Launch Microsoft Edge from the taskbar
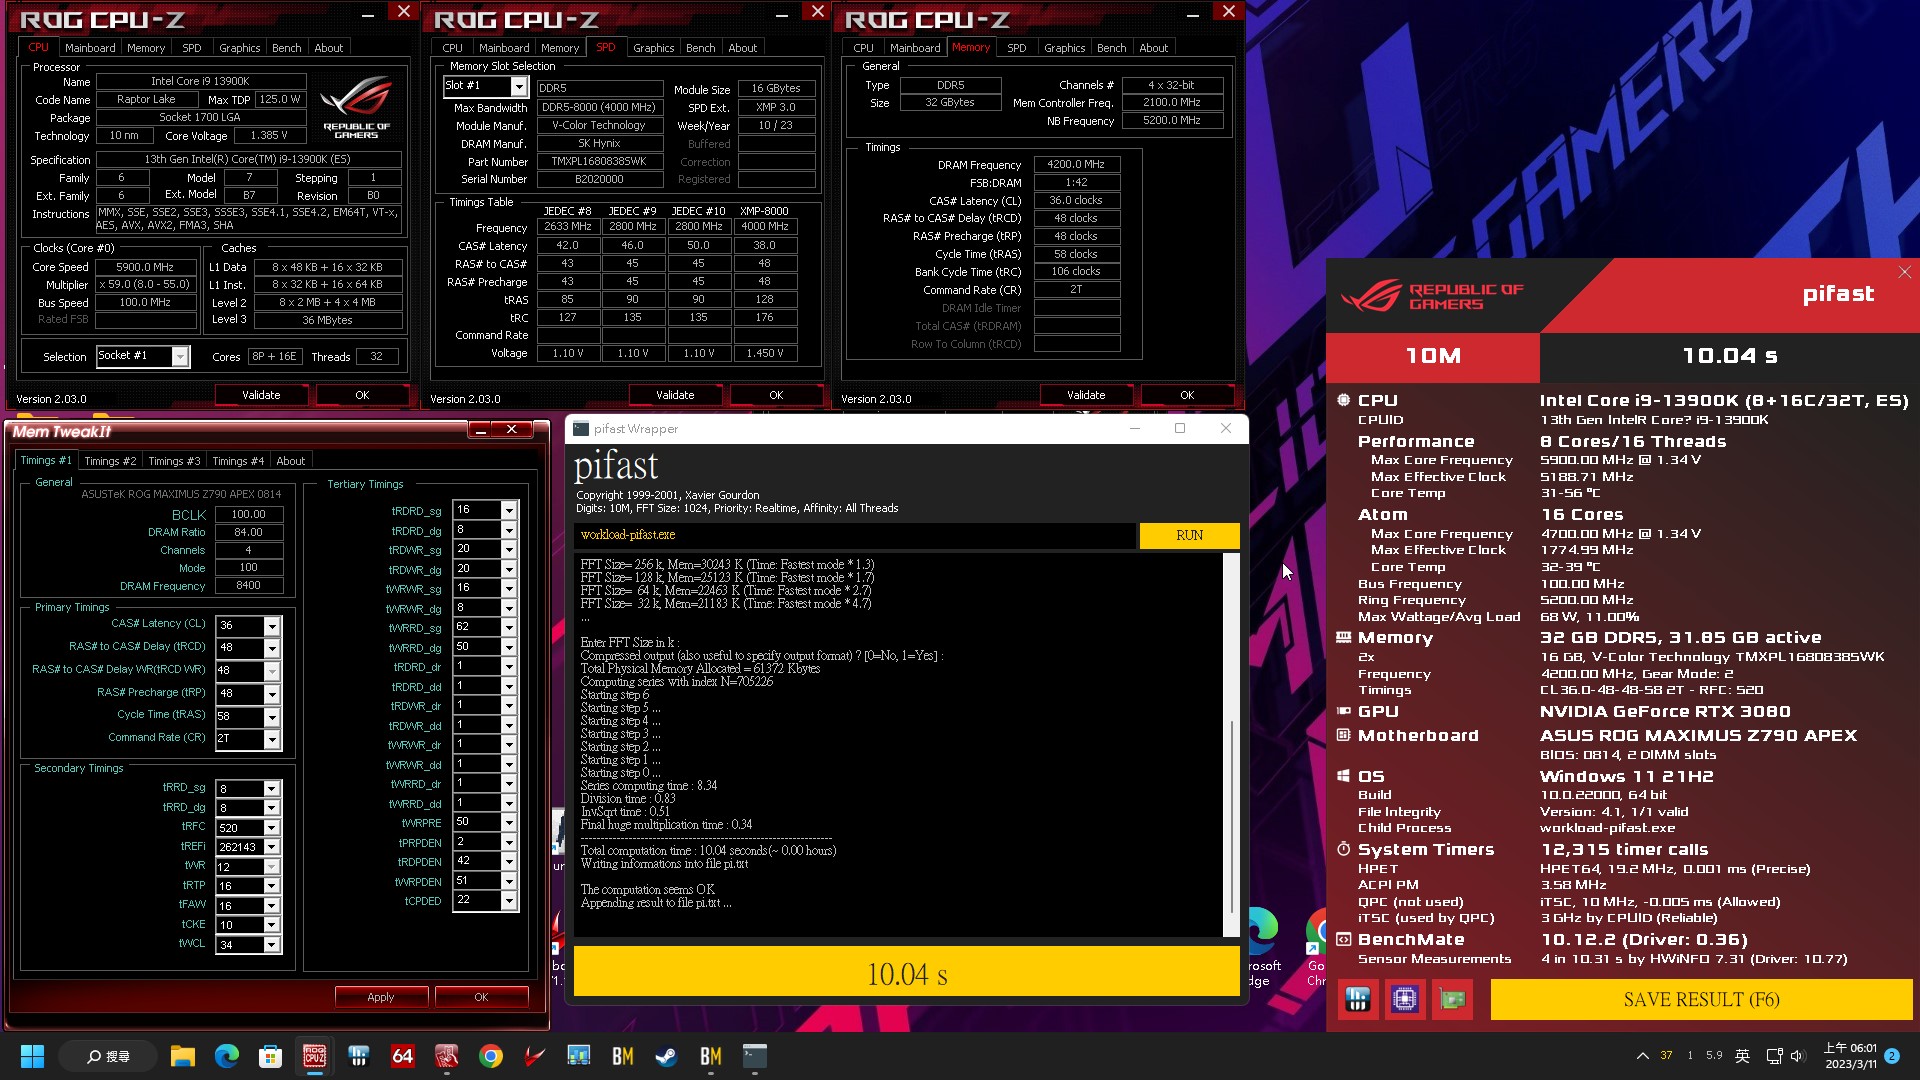 pyautogui.click(x=227, y=1056)
